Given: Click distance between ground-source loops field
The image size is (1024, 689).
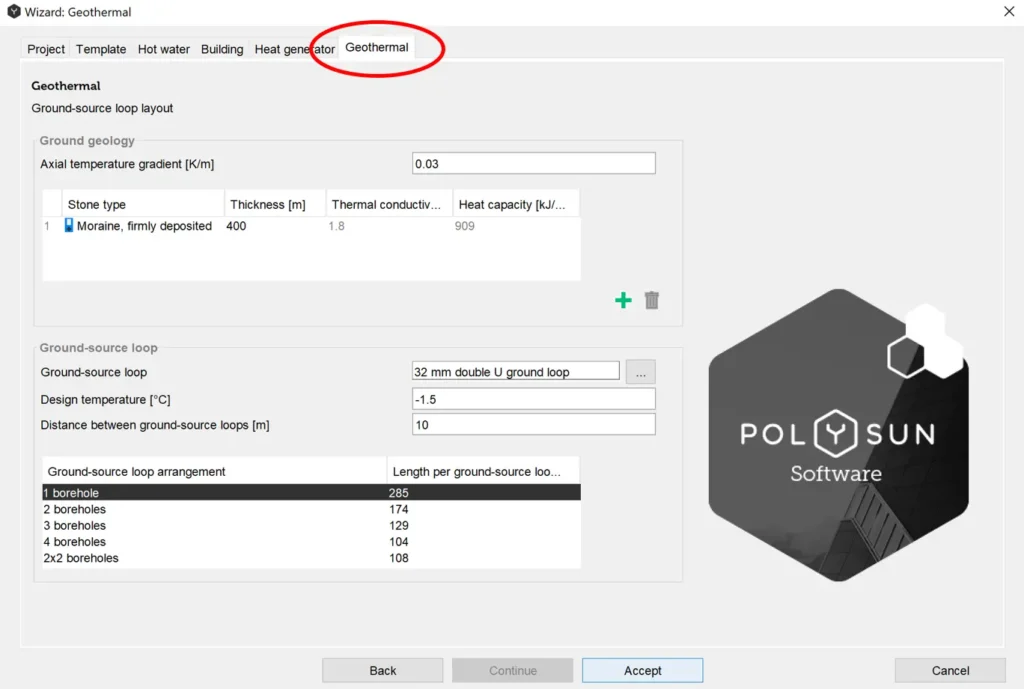Looking at the screenshot, I should point(533,425).
